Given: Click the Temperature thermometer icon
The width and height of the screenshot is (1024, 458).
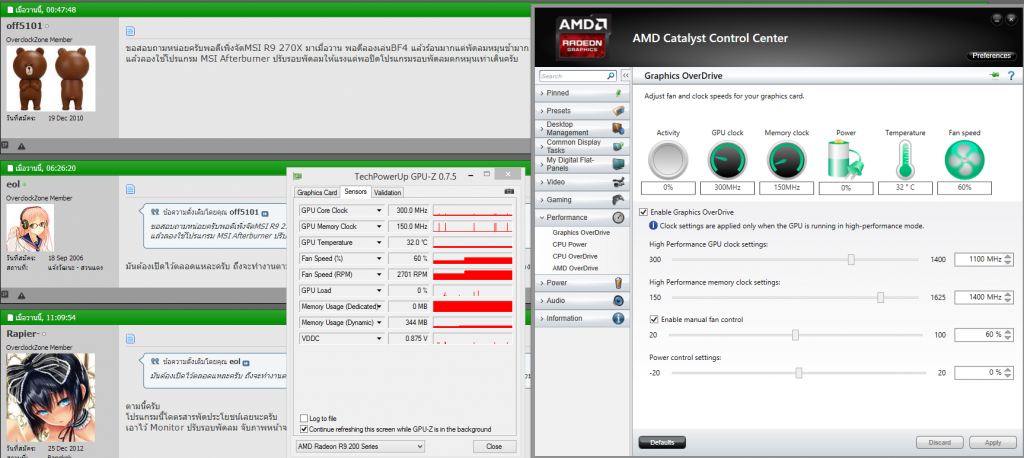Looking at the screenshot, I should (x=905, y=160).
